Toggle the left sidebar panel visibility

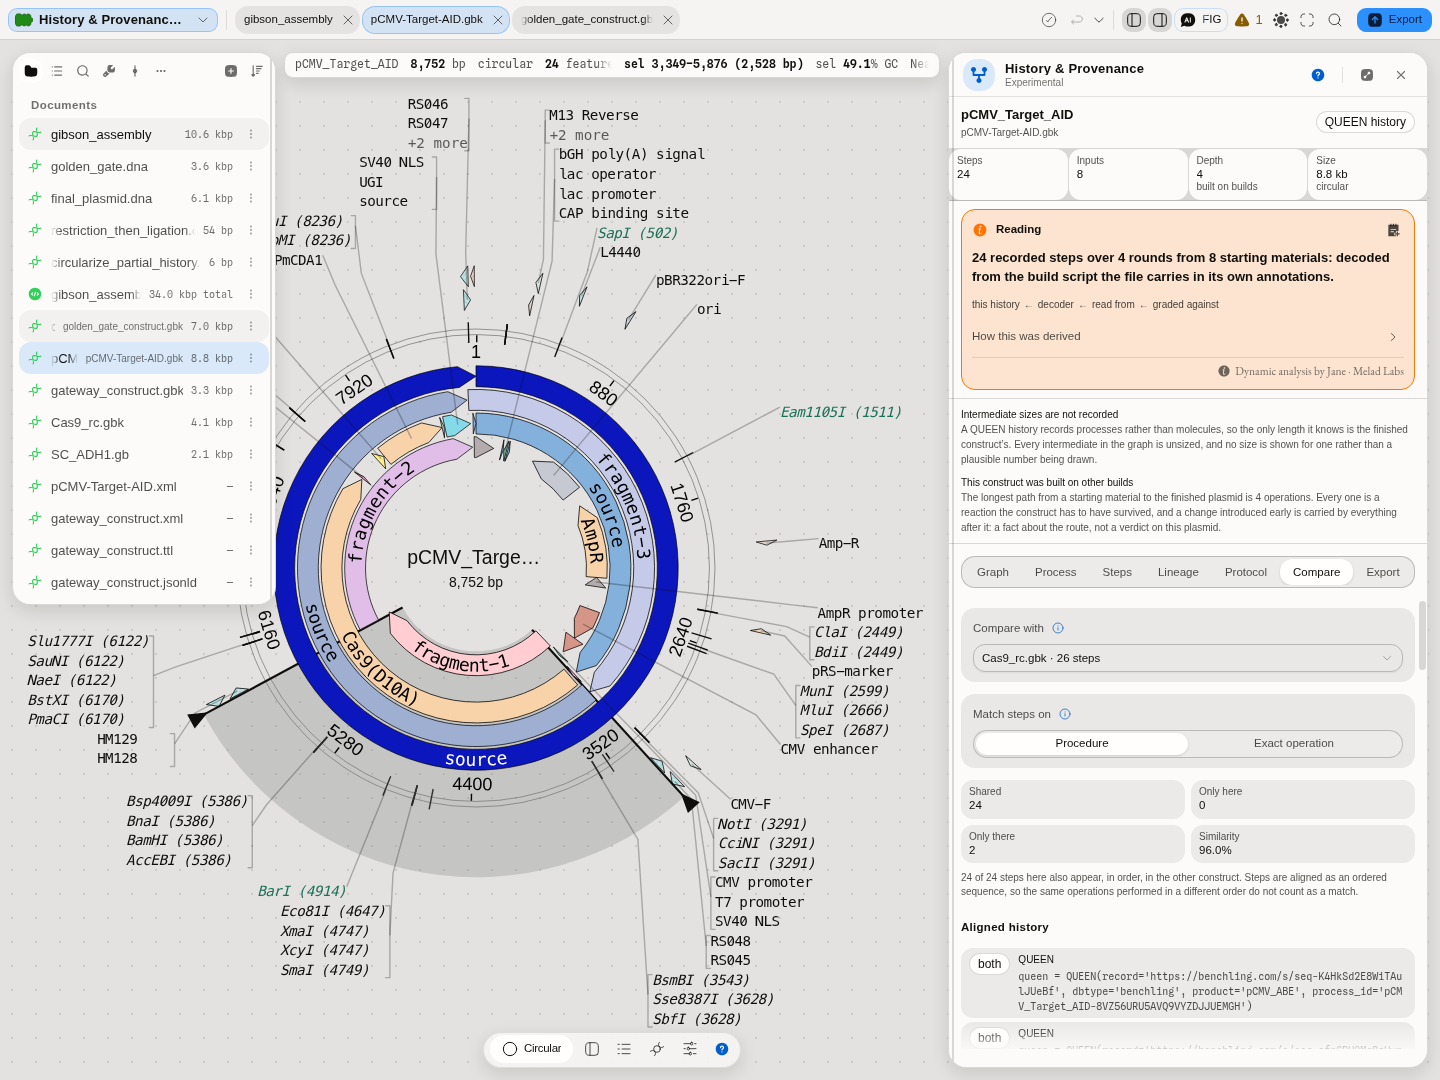1134,20
